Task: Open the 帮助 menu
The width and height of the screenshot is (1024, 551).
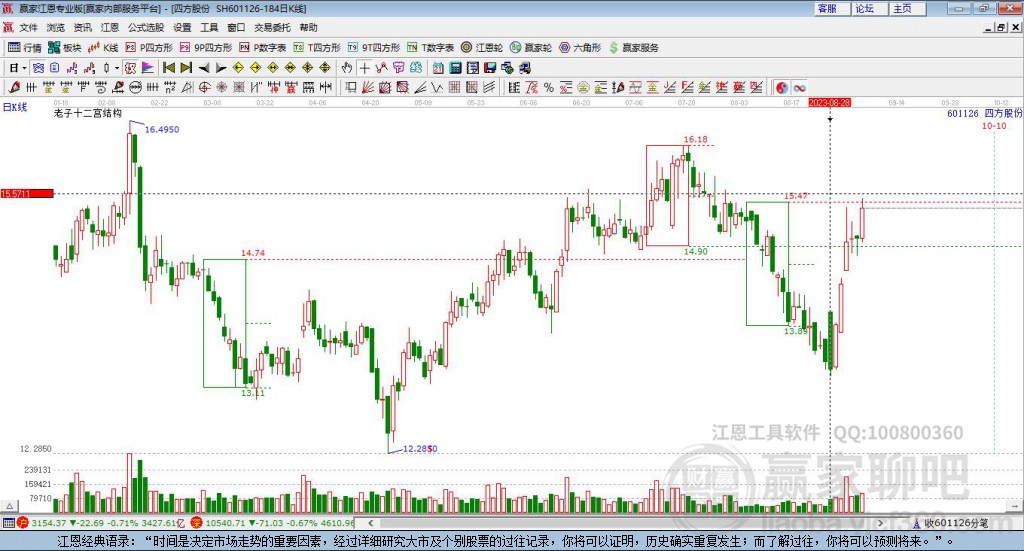Action: pos(308,27)
